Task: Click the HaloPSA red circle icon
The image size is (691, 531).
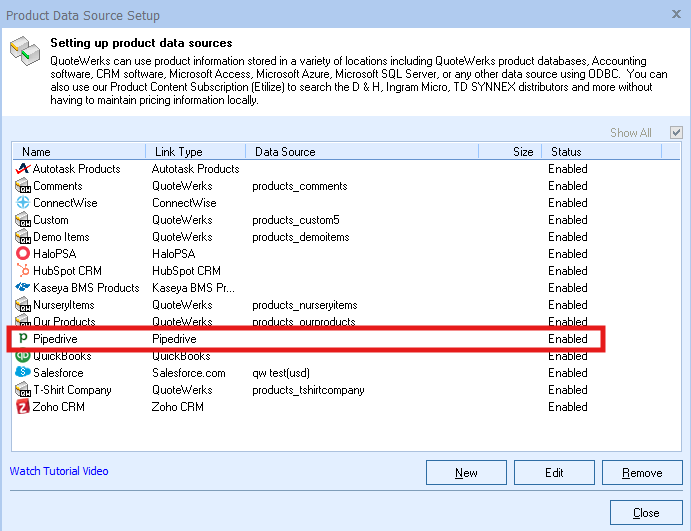Action: [24, 254]
